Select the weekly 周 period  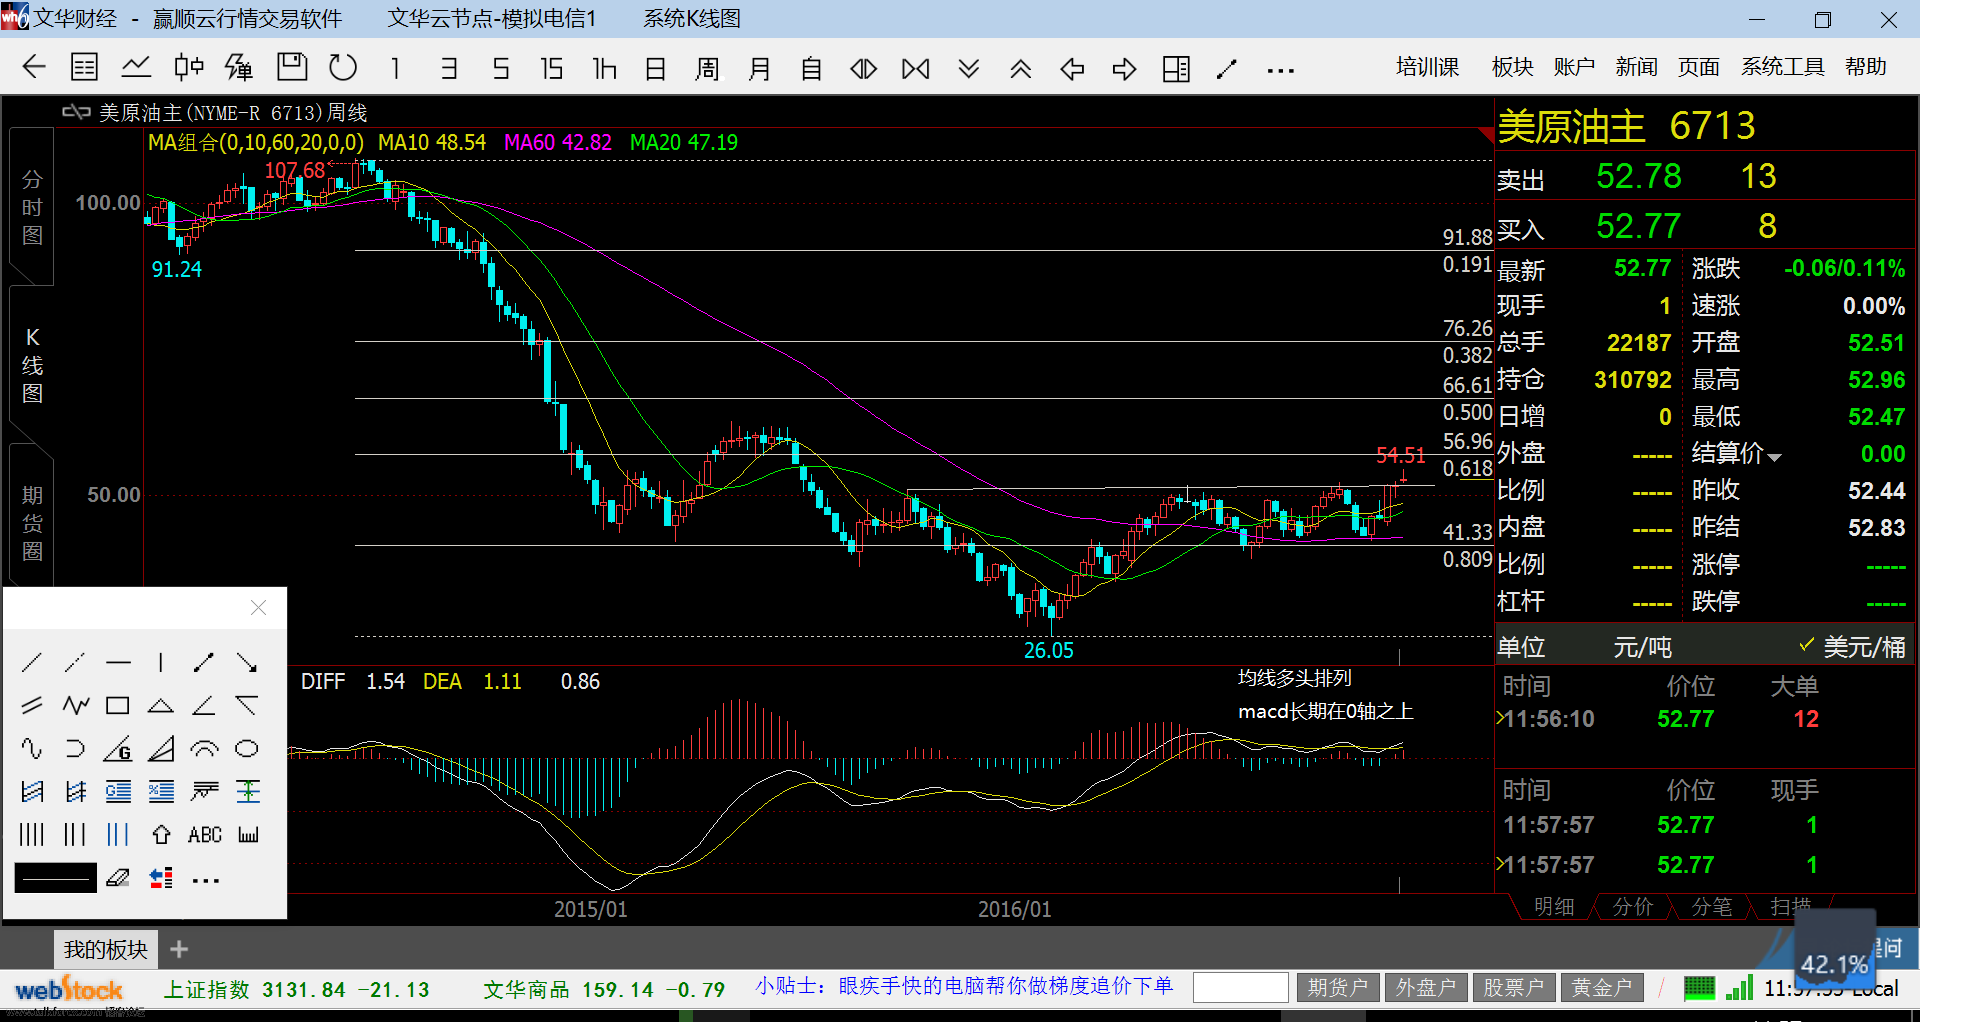tap(707, 68)
